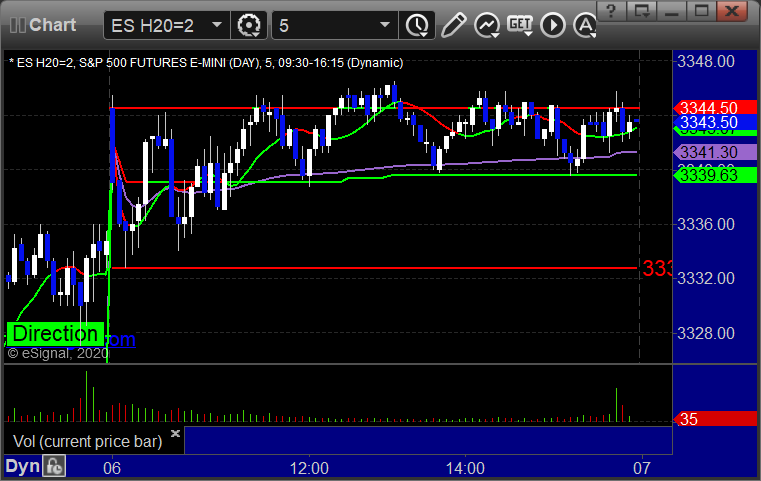Toggle the fc lock icon beside Dyn
This screenshot has height=481, width=761.
[x=54, y=466]
